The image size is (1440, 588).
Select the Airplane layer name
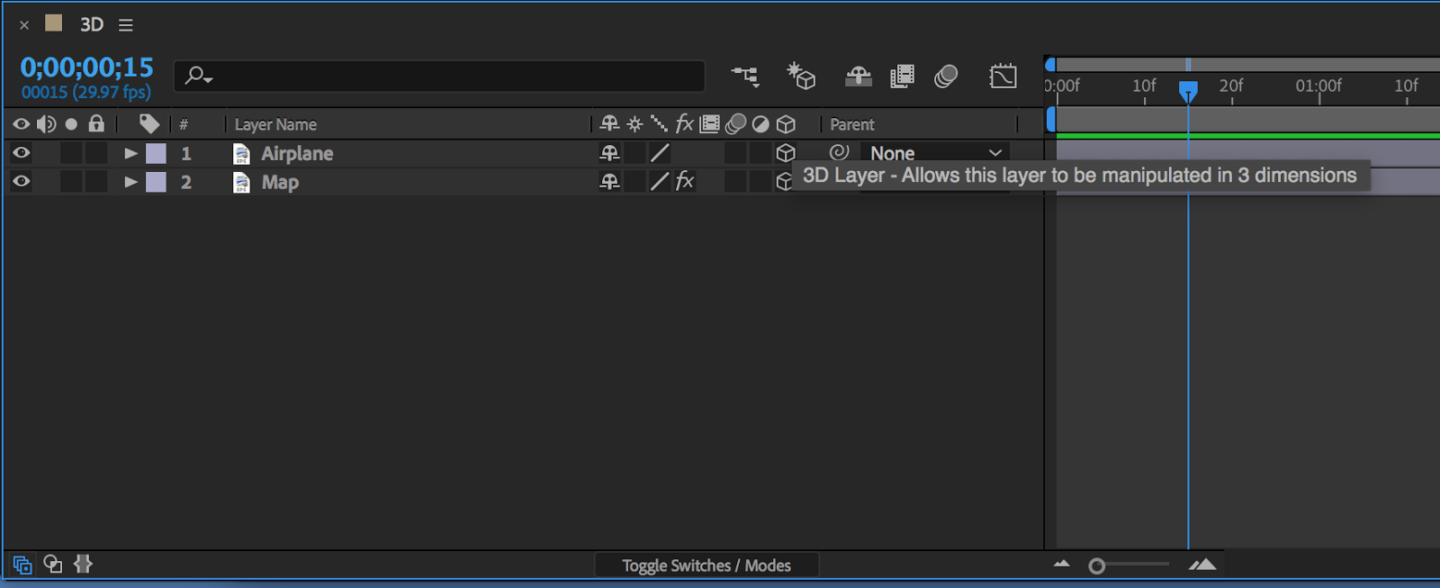297,153
